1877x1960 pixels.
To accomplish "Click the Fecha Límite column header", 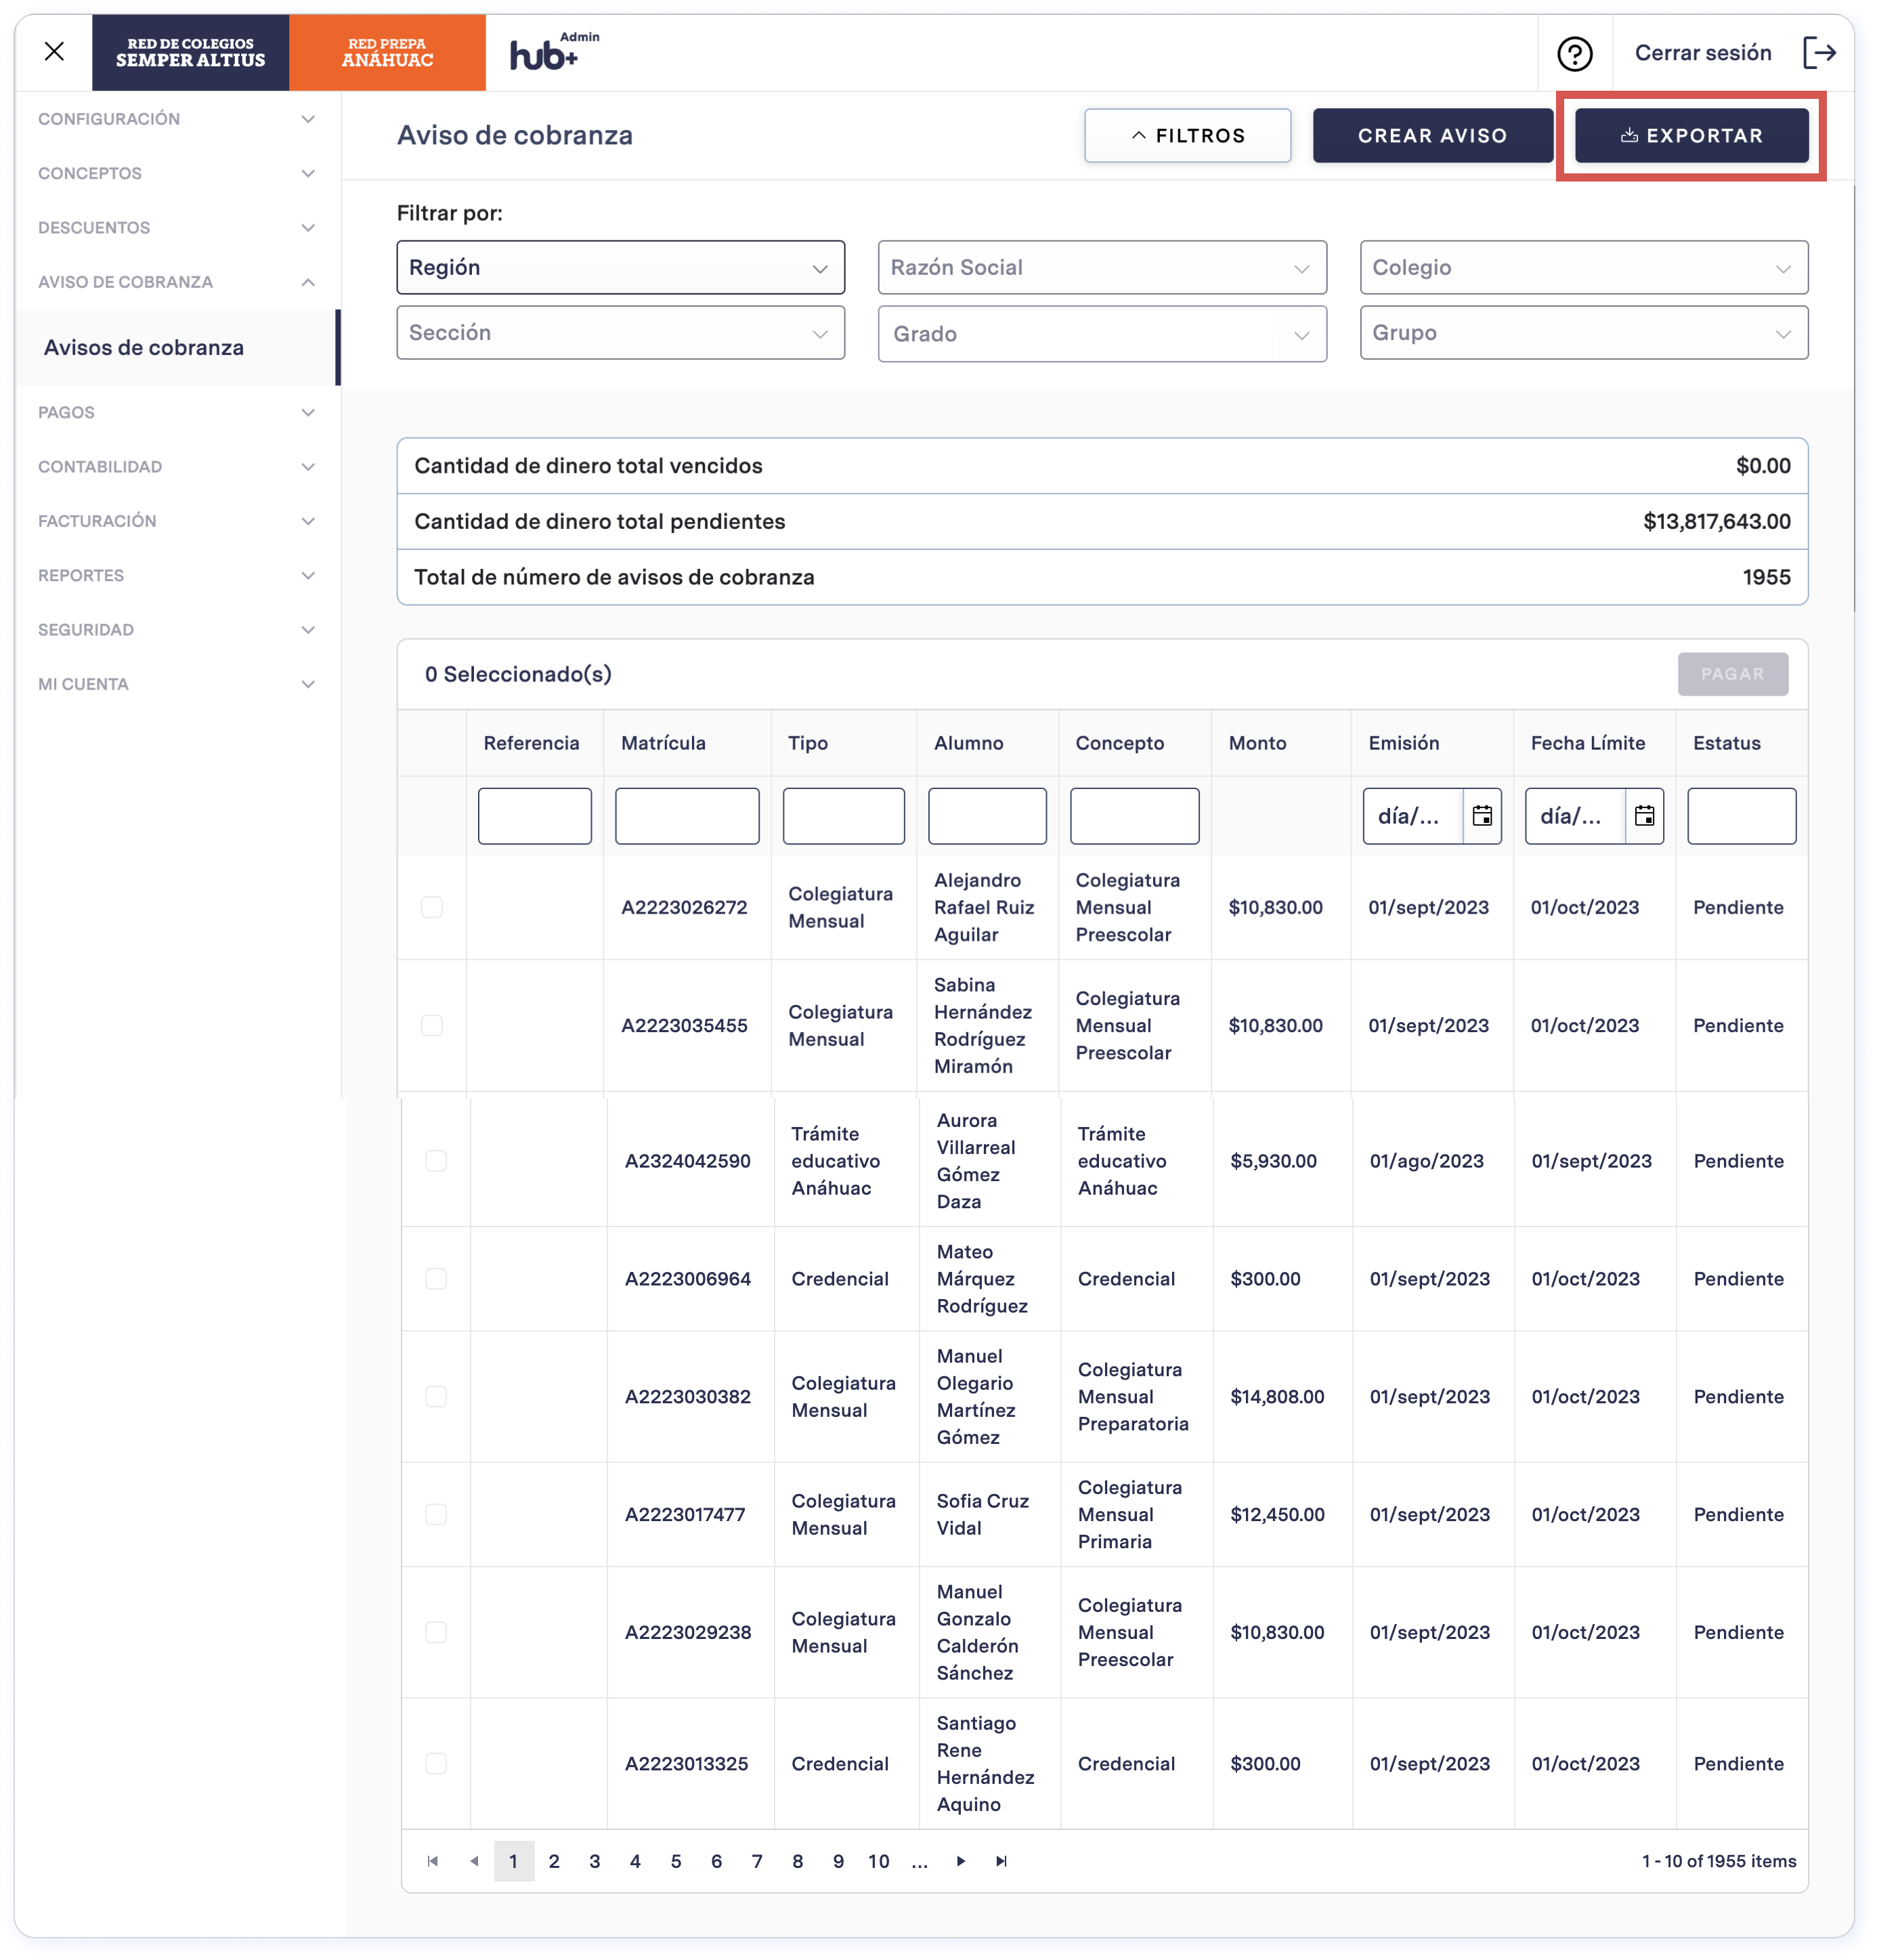I will pyautogui.click(x=1587, y=742).
